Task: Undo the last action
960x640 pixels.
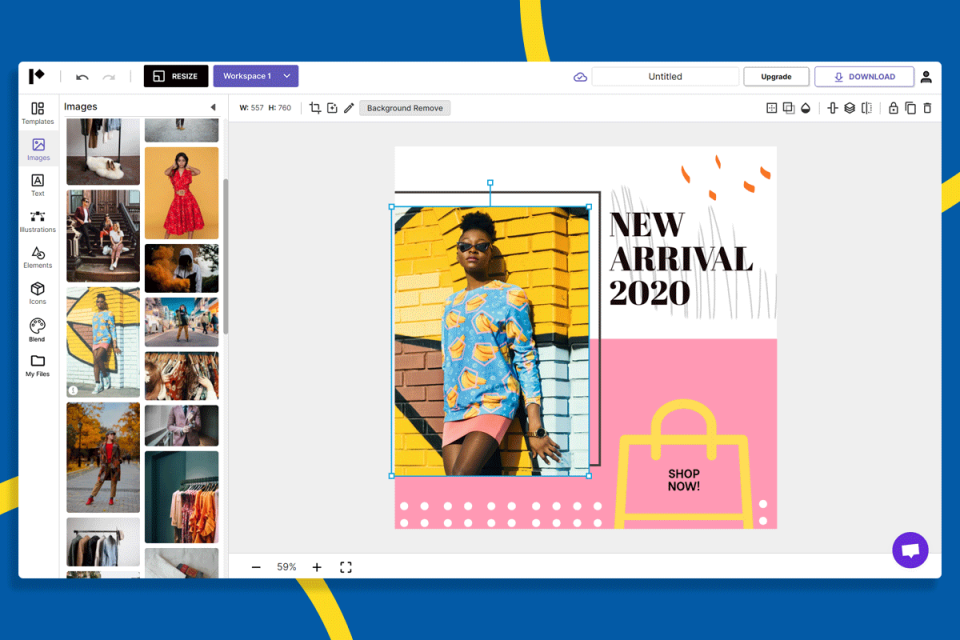Action: [x=84, y=76]
